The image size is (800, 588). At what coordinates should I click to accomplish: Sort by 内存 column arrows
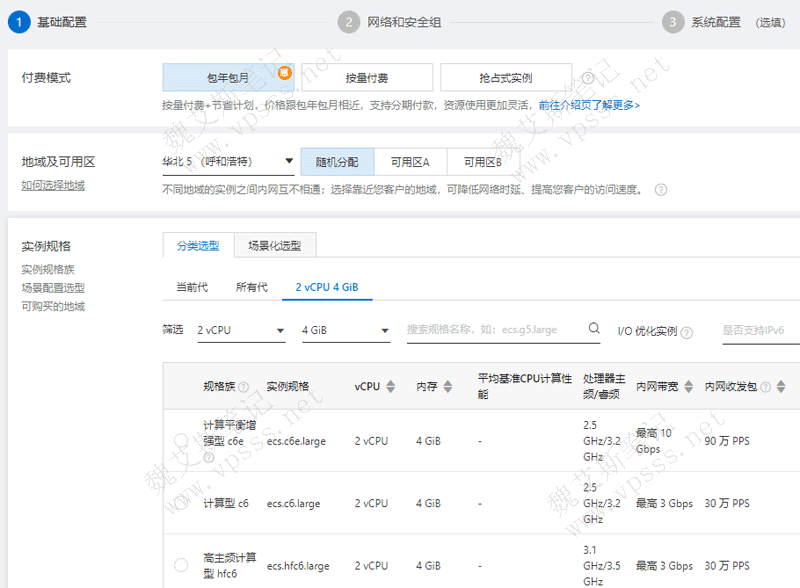pyautogui.click(x=447, y=386)
